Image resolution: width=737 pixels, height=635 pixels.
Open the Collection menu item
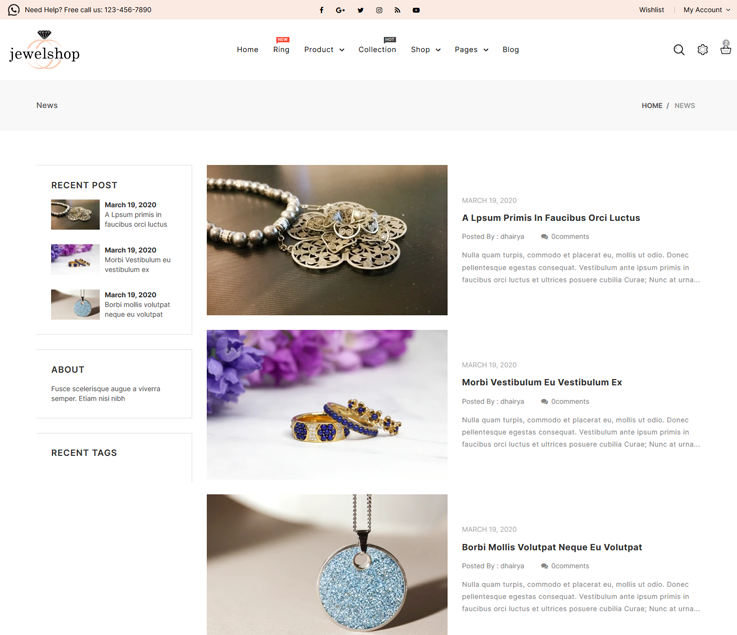377,49
